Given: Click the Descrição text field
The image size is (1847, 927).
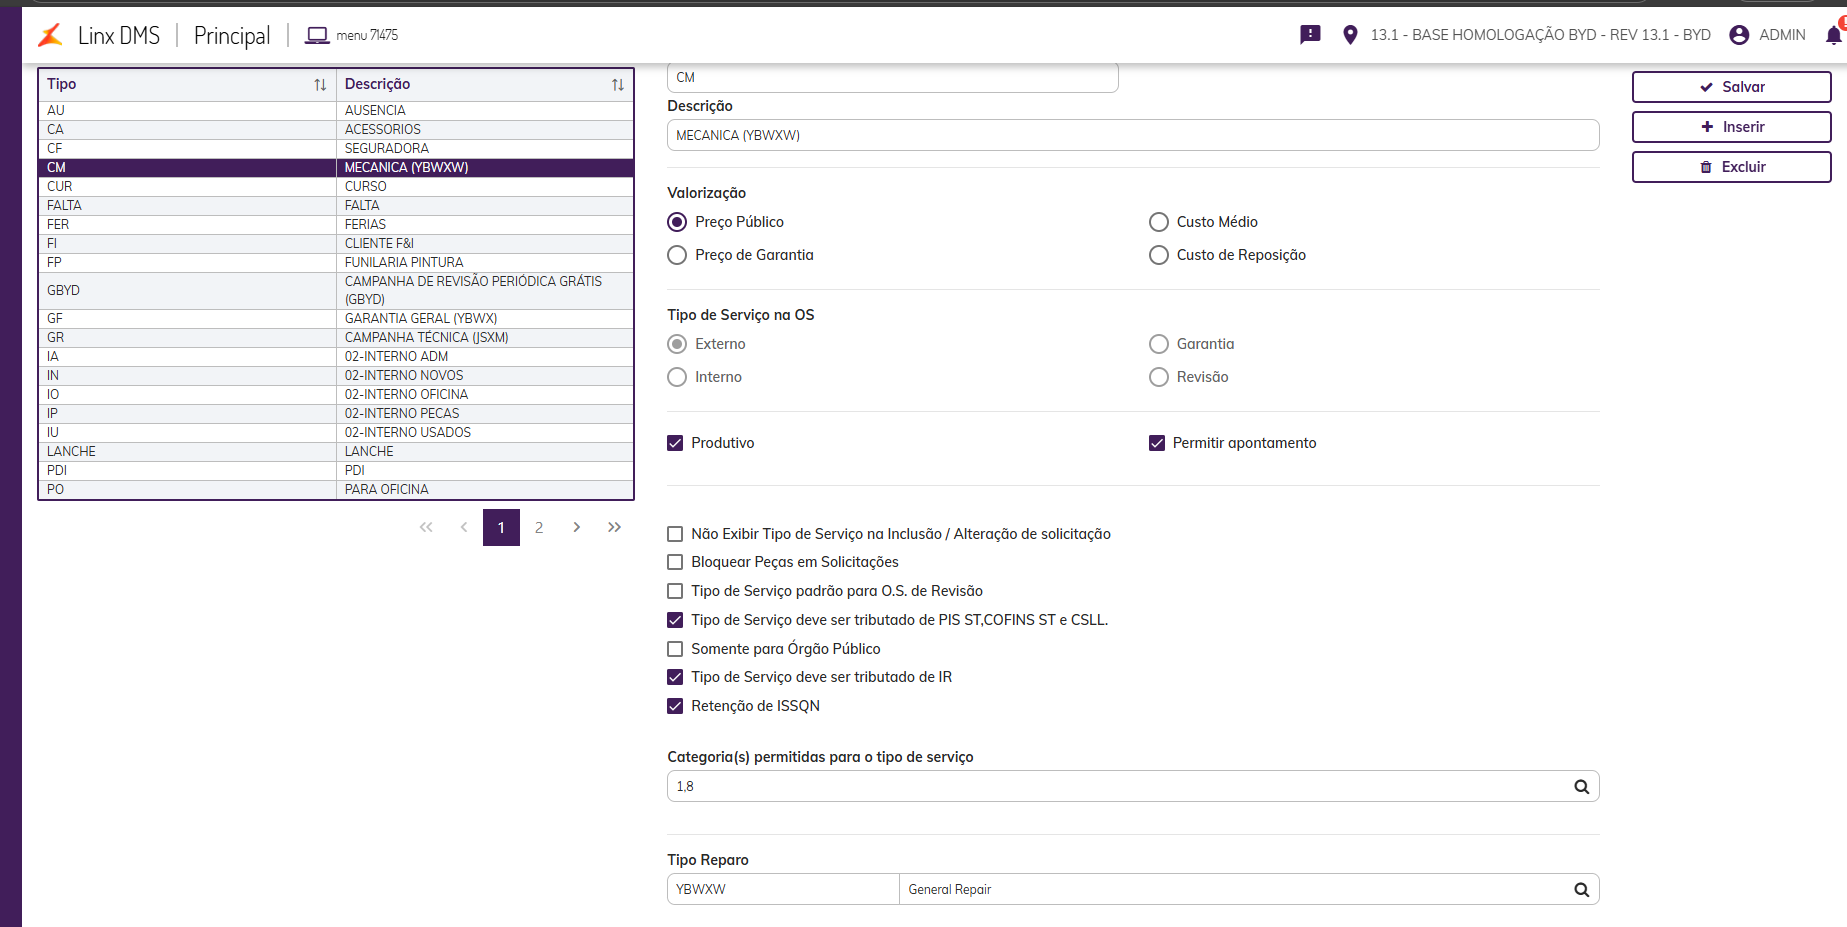Looking at the screenshot, I should pyautogui.click(x=1132, y=135).
